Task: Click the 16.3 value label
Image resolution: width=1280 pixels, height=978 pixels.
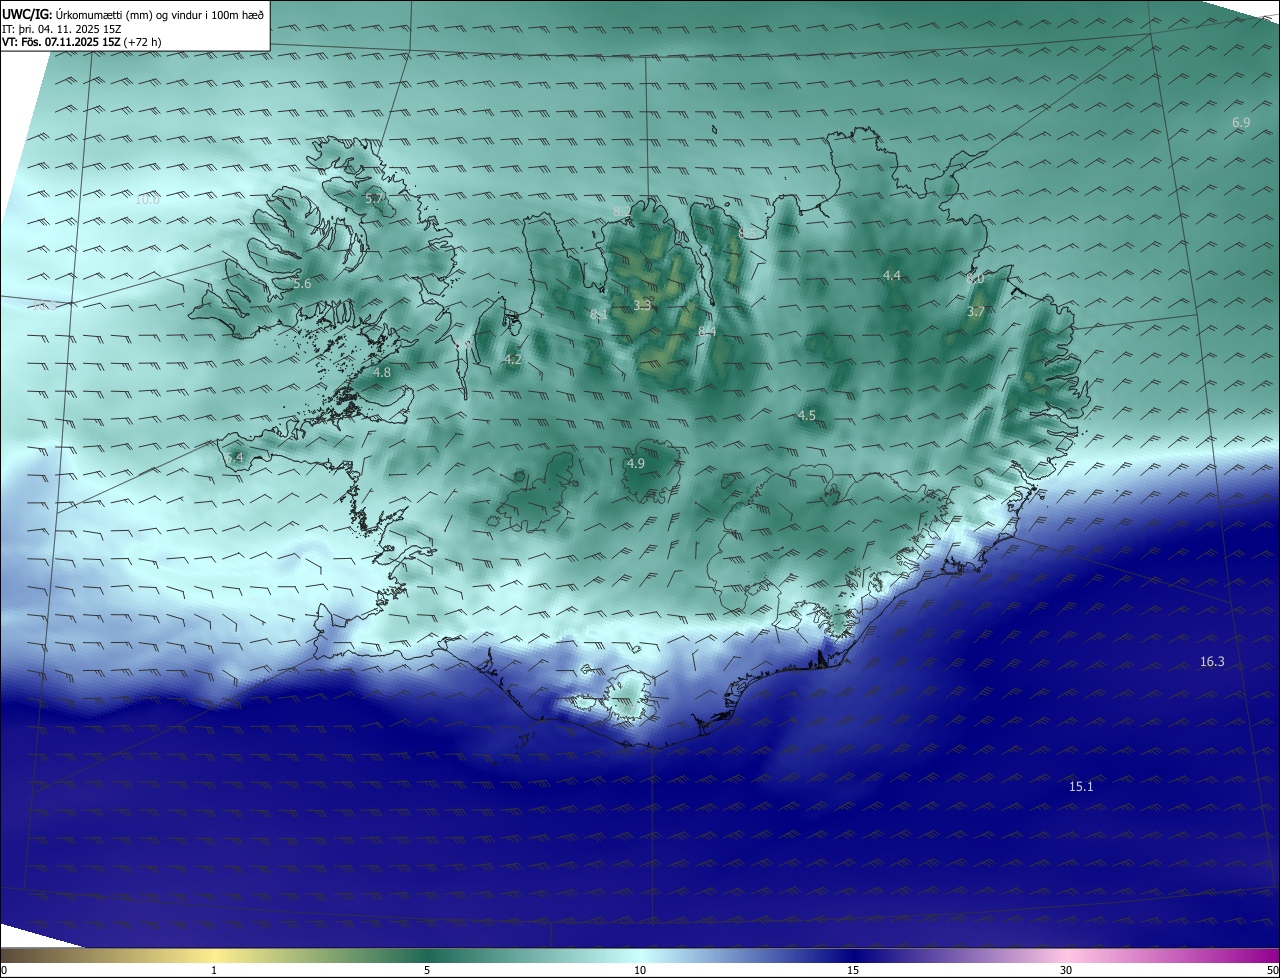Action: coord(1212,661)
